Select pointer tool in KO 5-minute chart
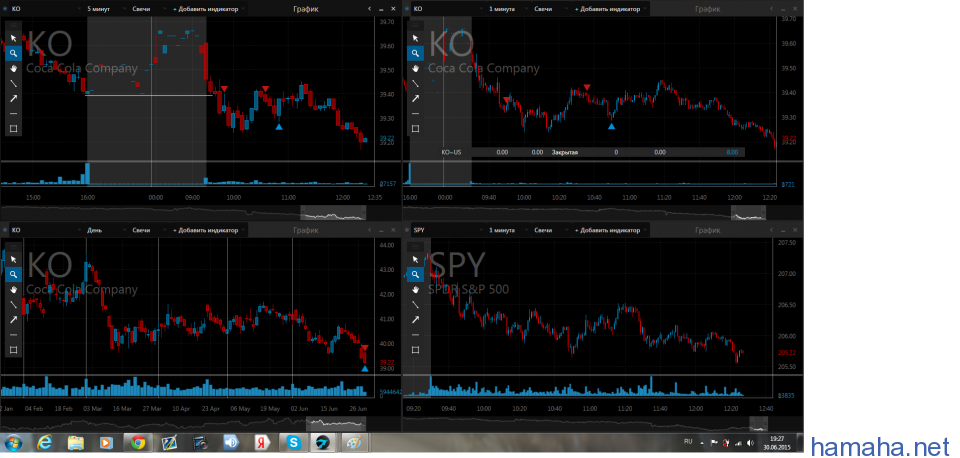960x458 pixels. coord(13,38)
